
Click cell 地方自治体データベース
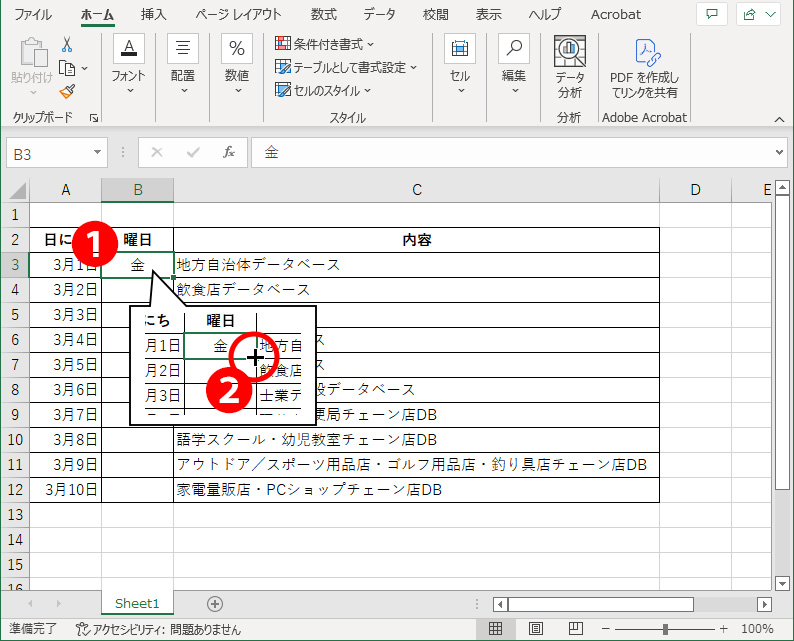416,264
